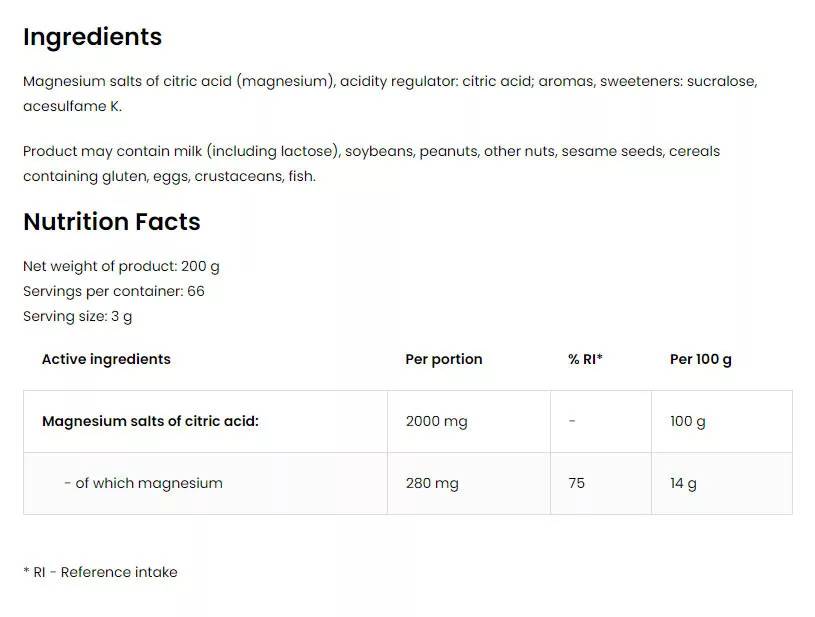Viewport: 815px width, 617px height.
Task: Click the % RI* column header
Action: coord(585,359)
